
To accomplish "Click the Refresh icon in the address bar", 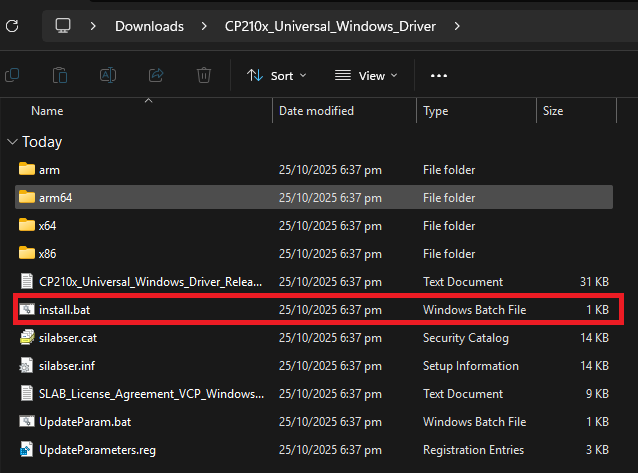I will [x=12, y=26].
